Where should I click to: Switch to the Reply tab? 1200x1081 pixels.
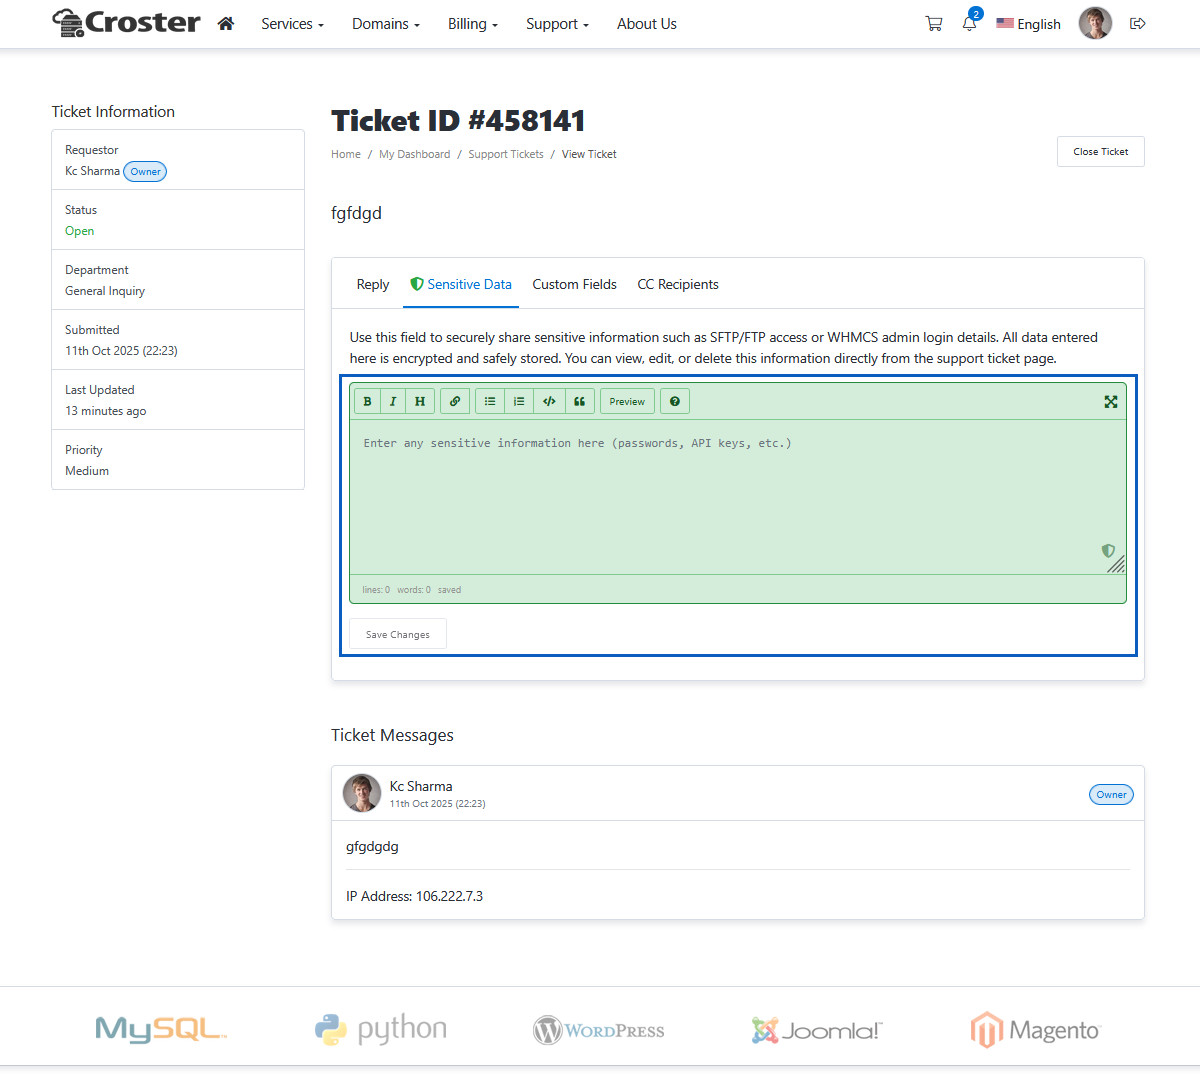tap(372, 285)
